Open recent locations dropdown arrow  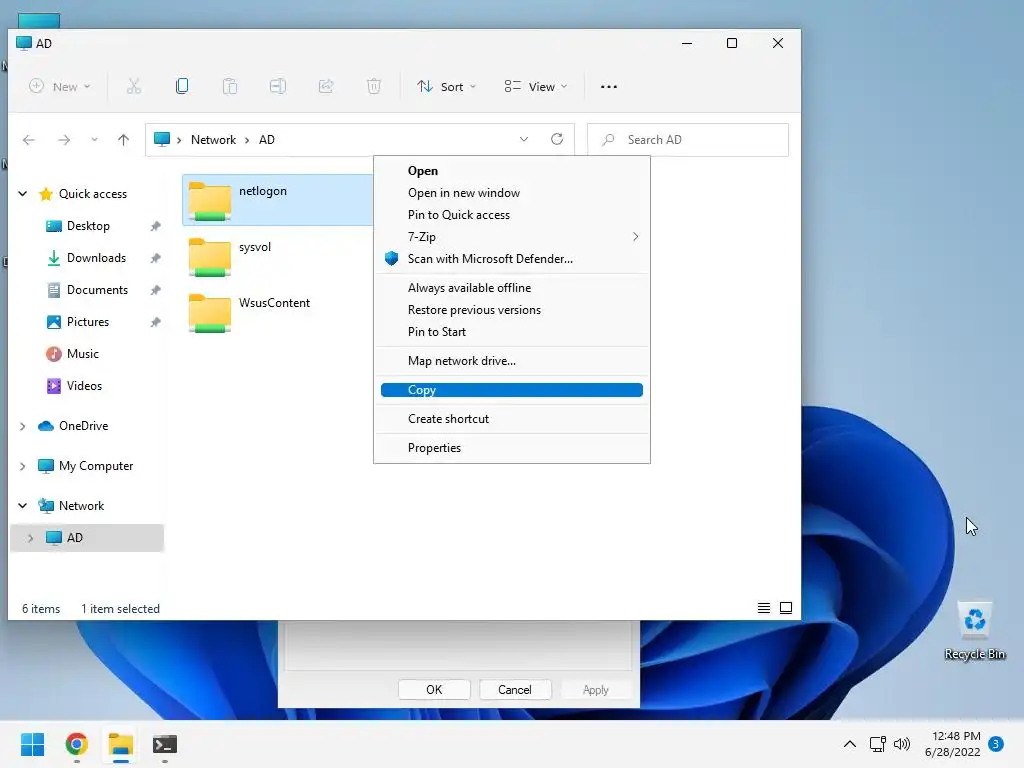pos(94,140)
